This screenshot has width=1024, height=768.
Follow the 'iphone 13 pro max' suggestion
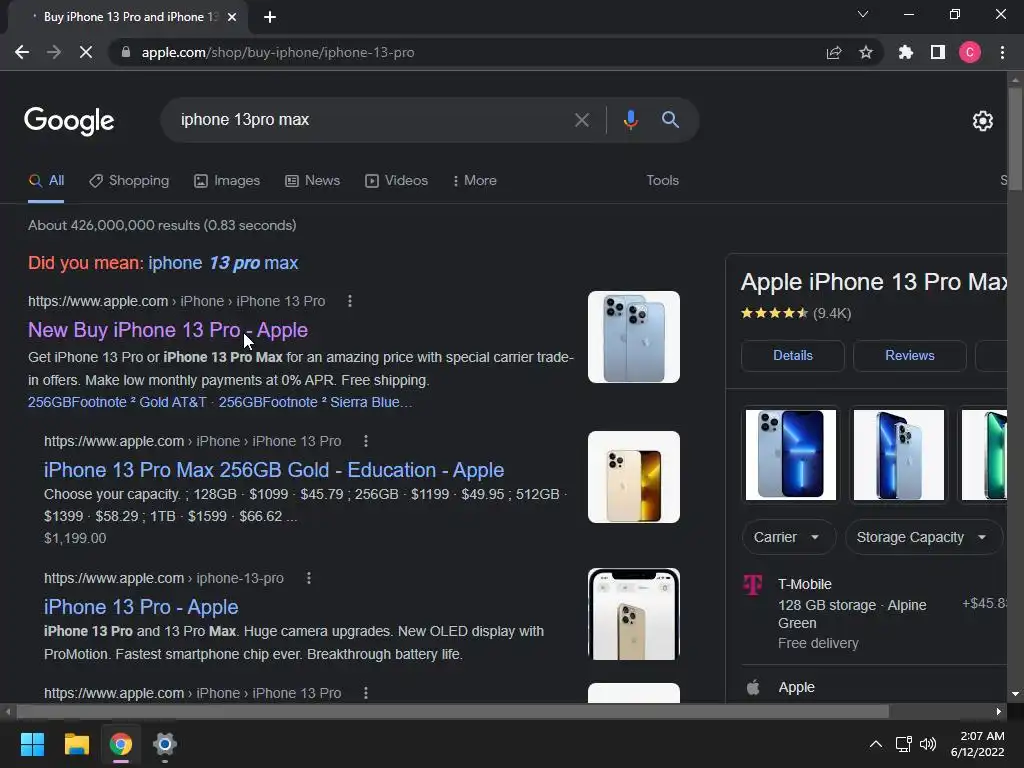pos(223,263)
